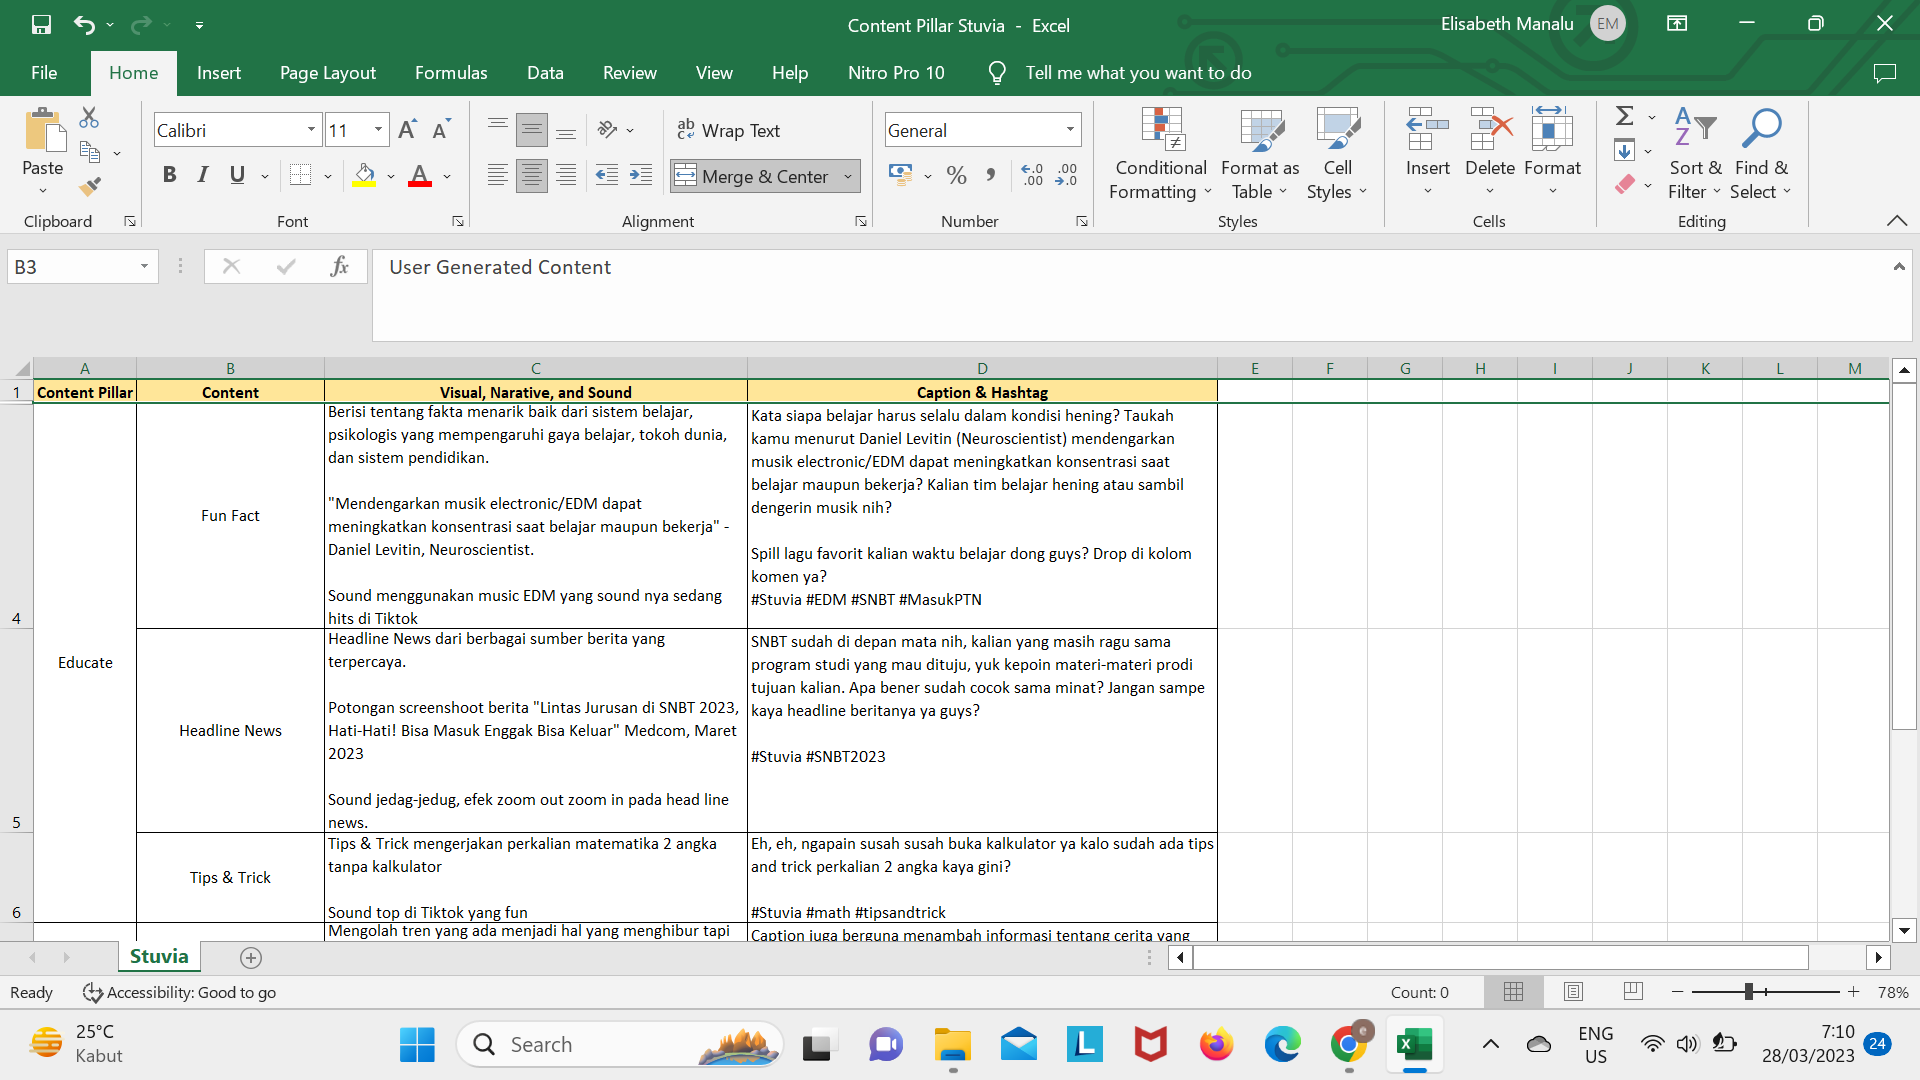The height and width of the screenshot is (1080, 1920).
Task: Open the Insert ribbon tab
Action: [218, 73]
